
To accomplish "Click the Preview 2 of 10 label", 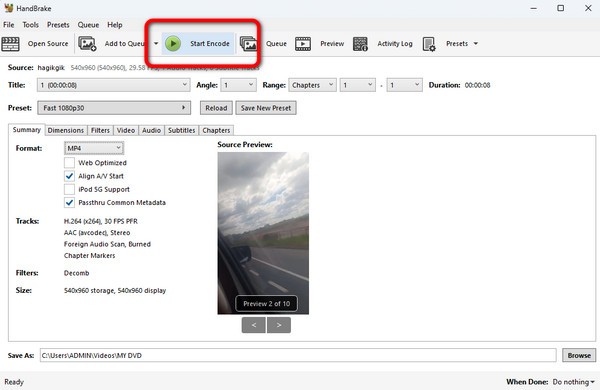I will pos(267,304).
